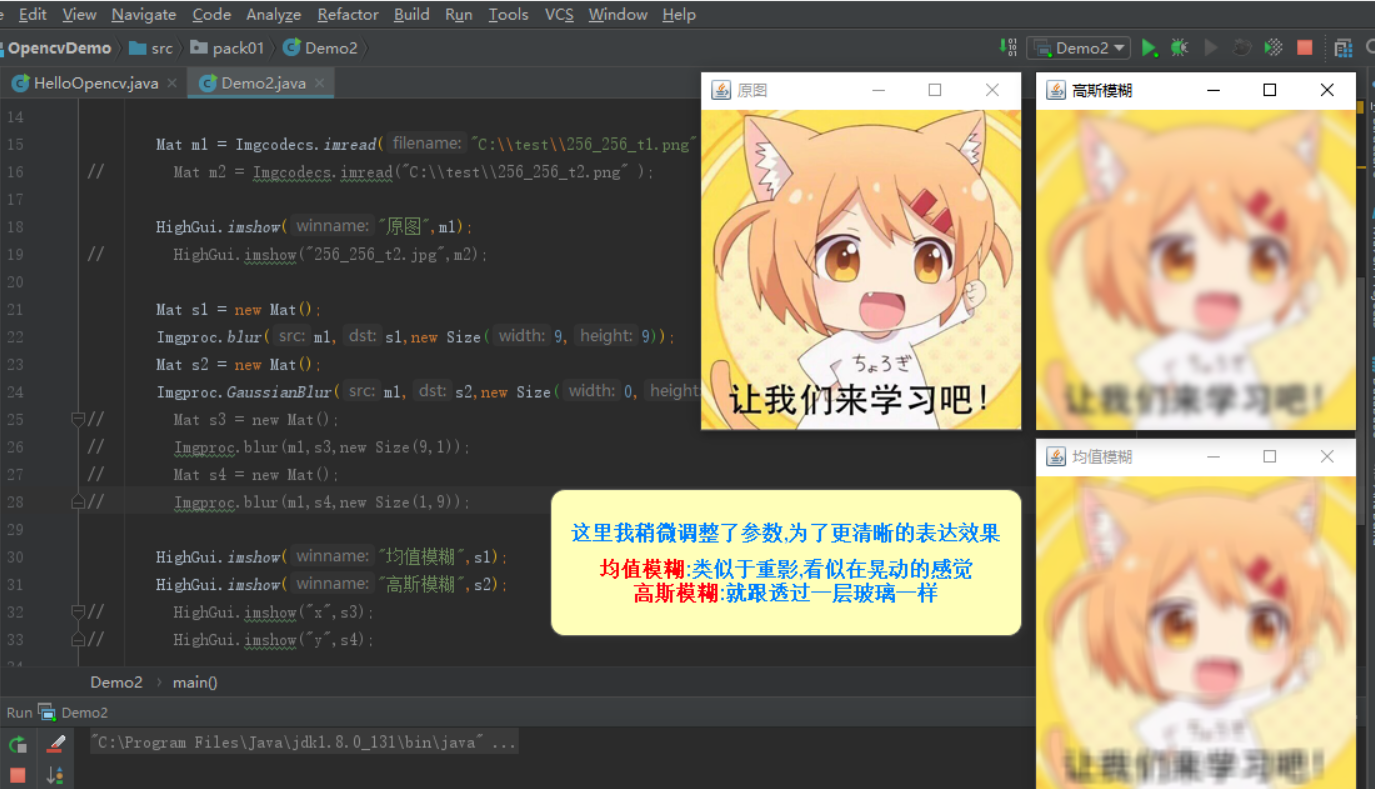
Task: Open the Code menu
Action: click(212, 14)
